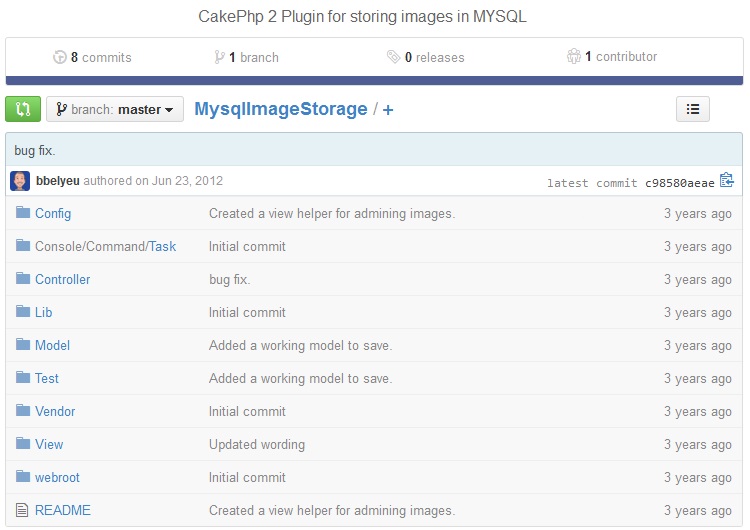
Task: Open the Model folder
Action: (52, 345)
